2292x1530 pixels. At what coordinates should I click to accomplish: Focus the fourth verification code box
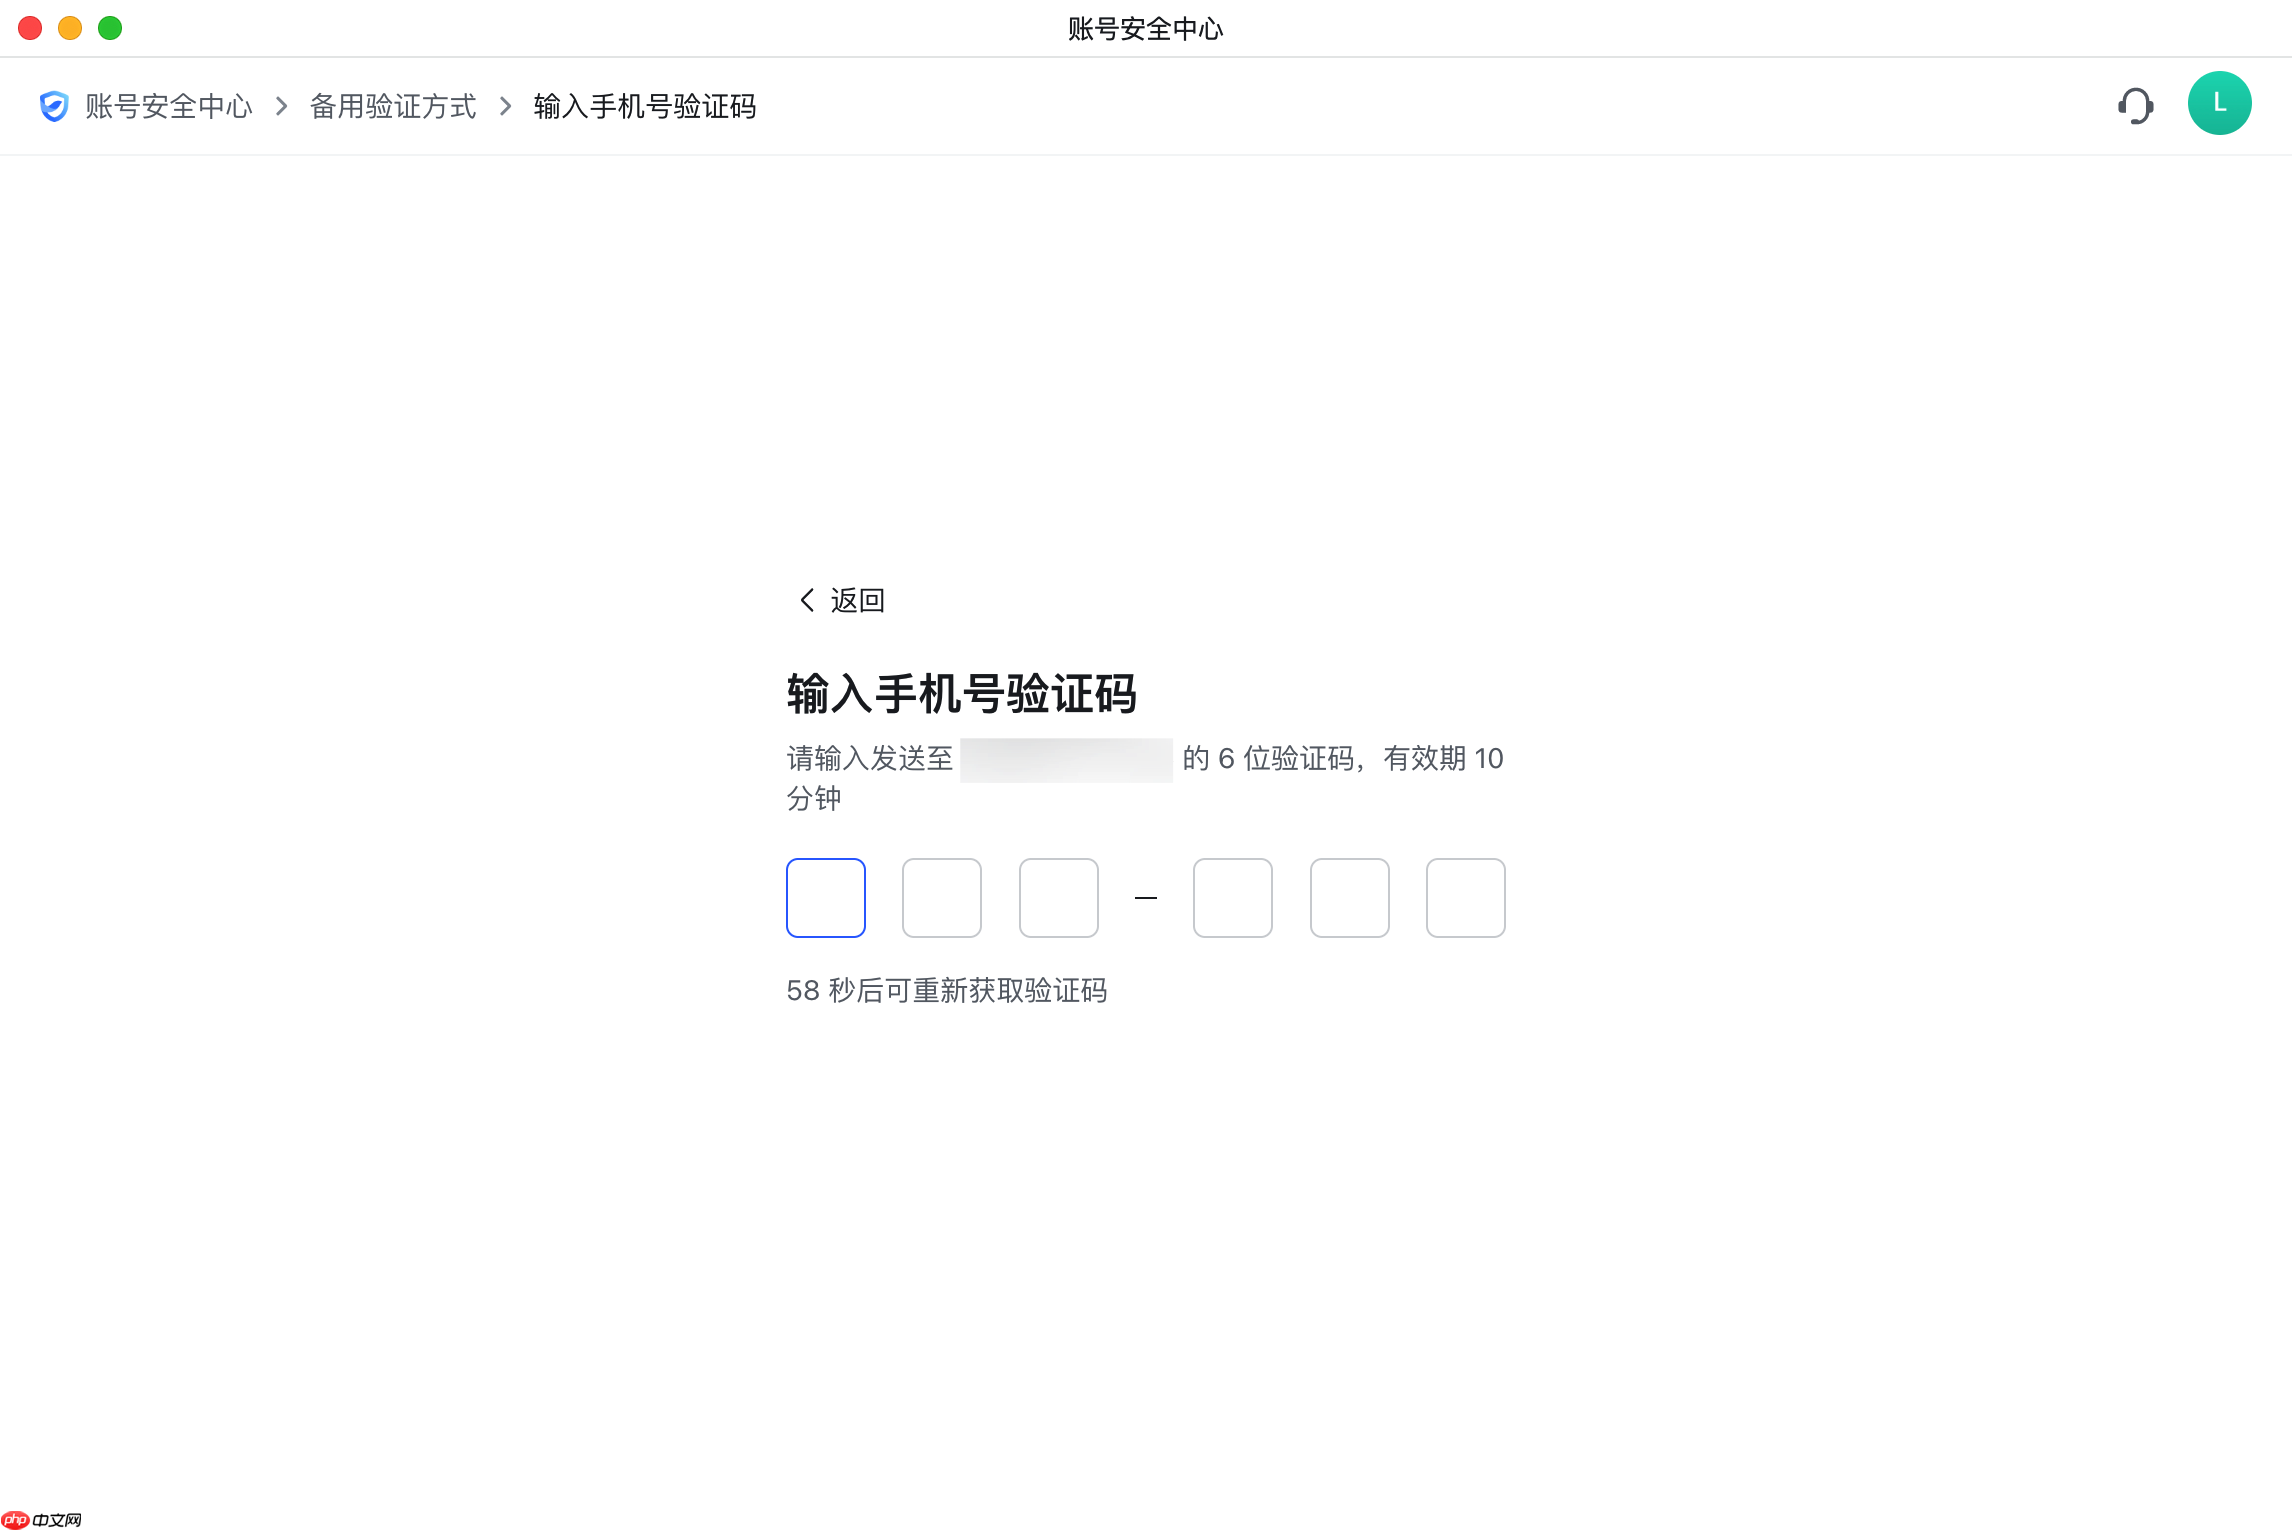[1233, 898]
